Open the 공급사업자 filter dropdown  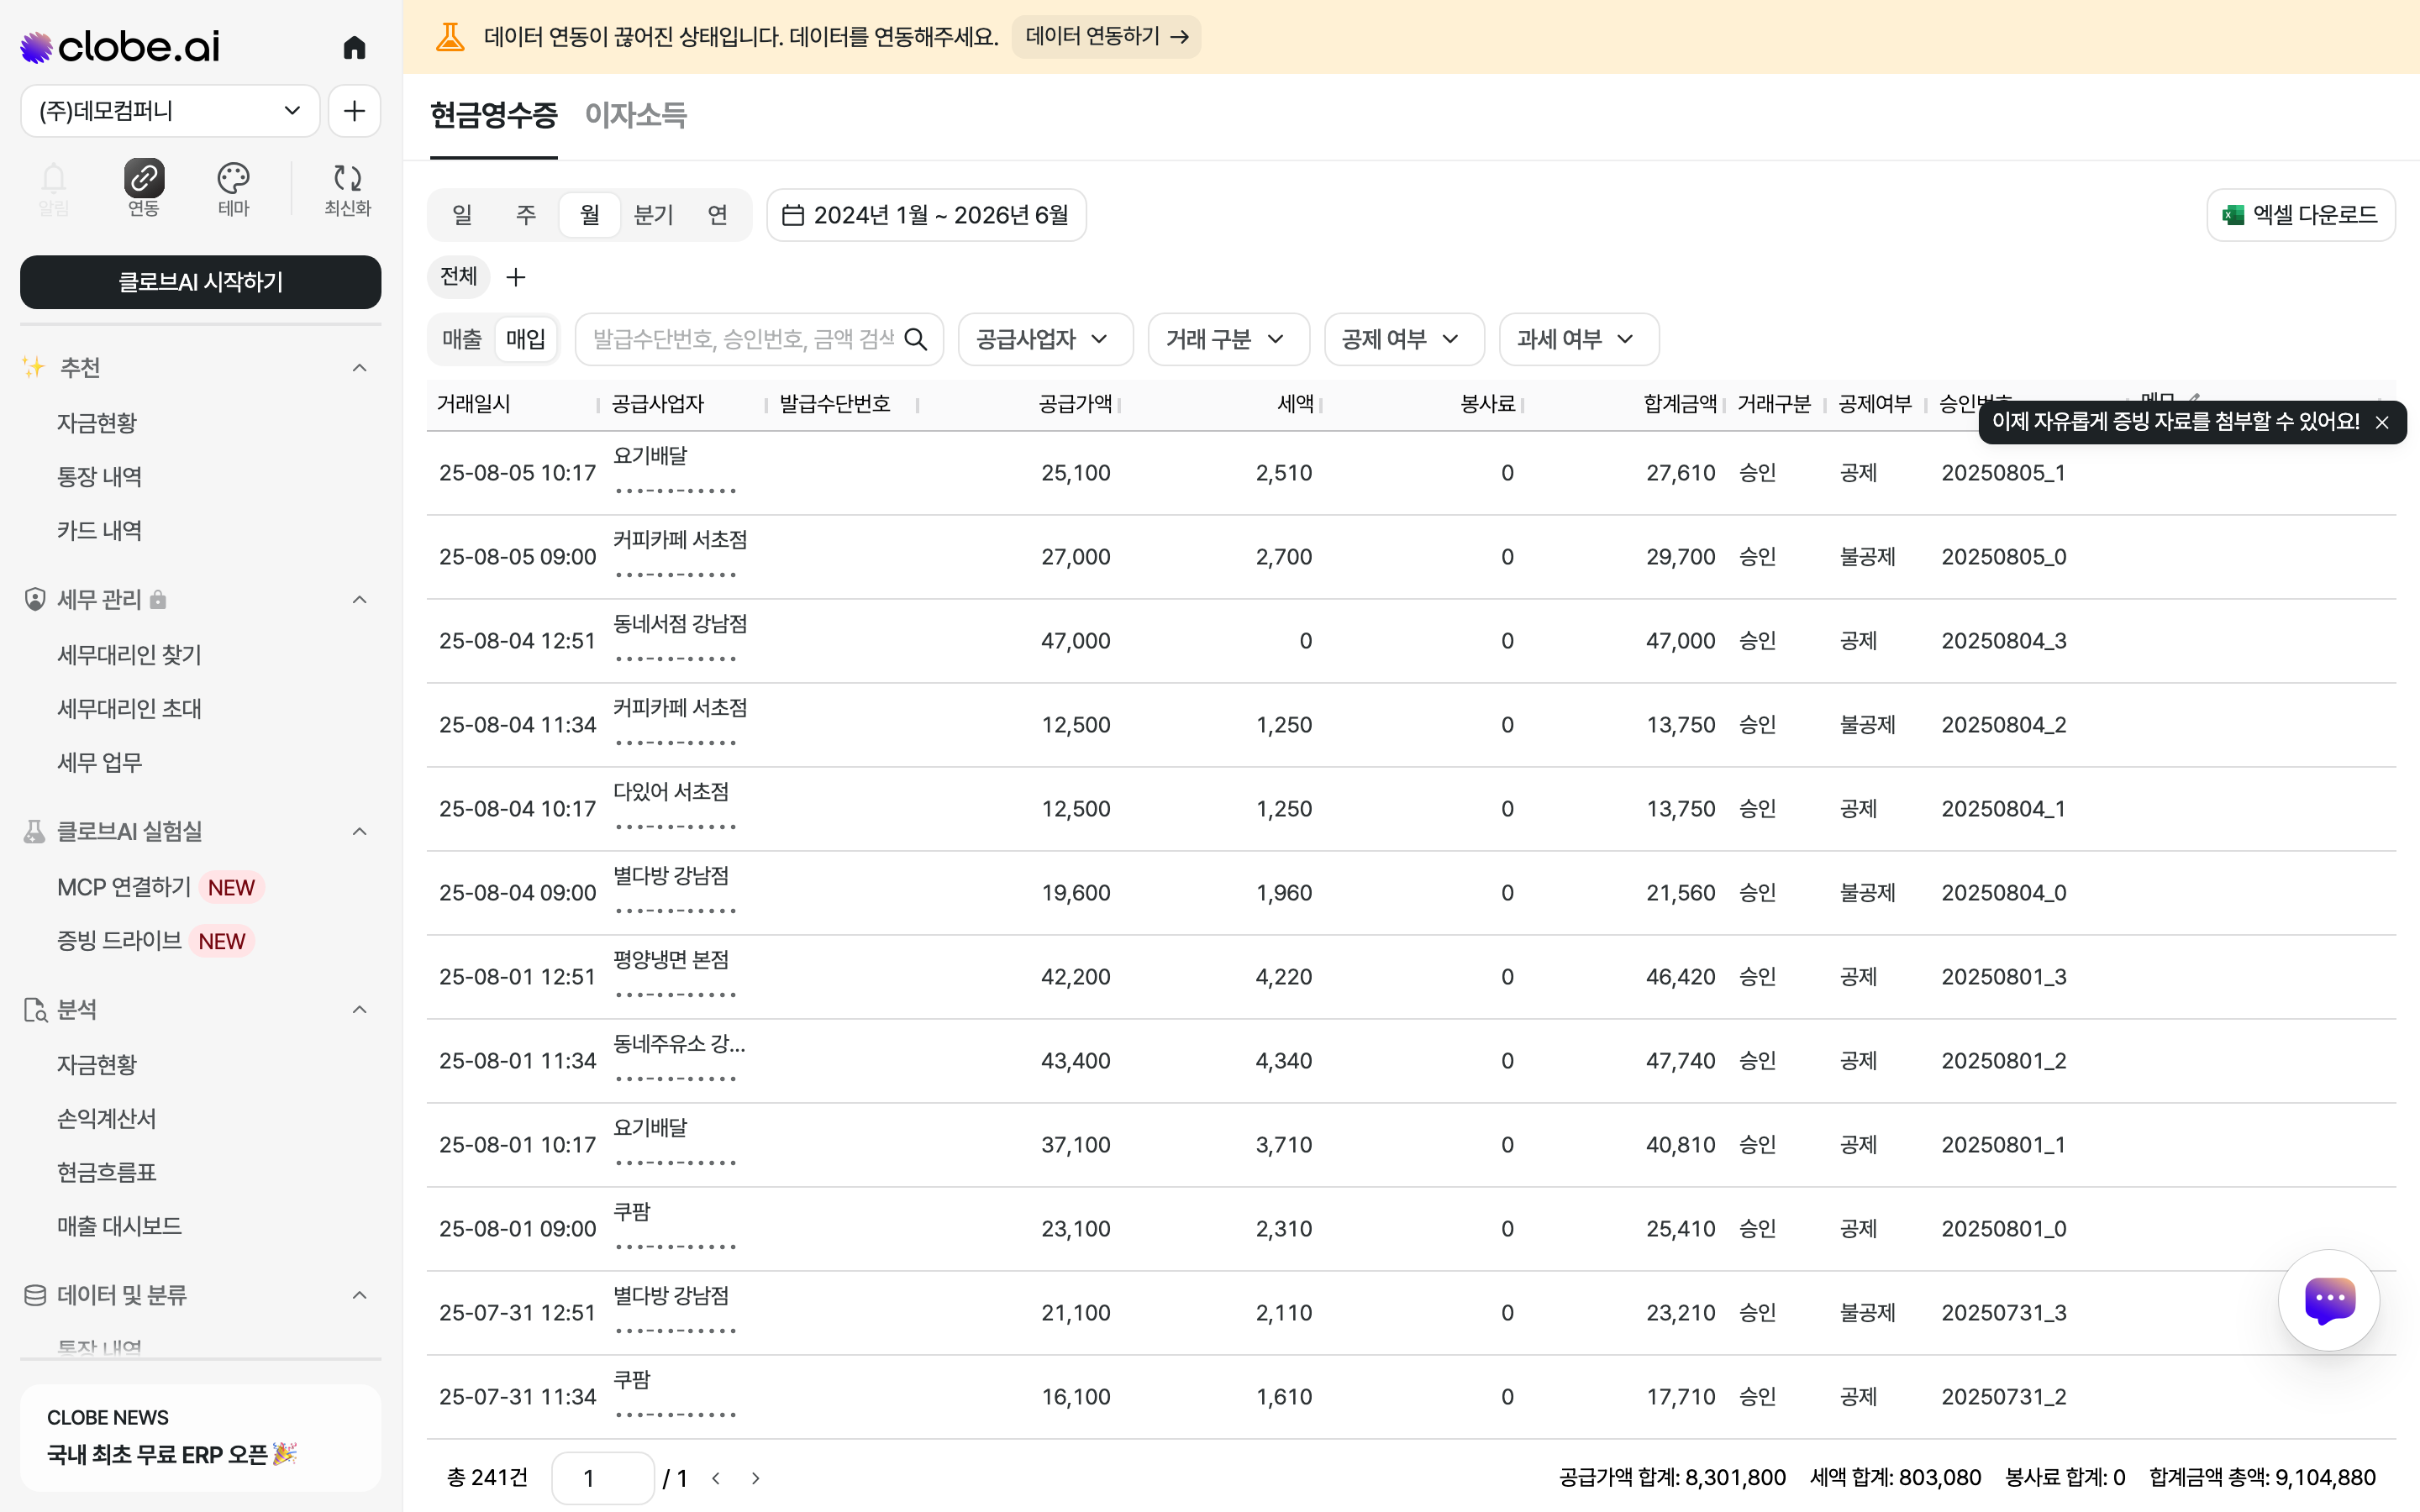[x=1045, y=339]
